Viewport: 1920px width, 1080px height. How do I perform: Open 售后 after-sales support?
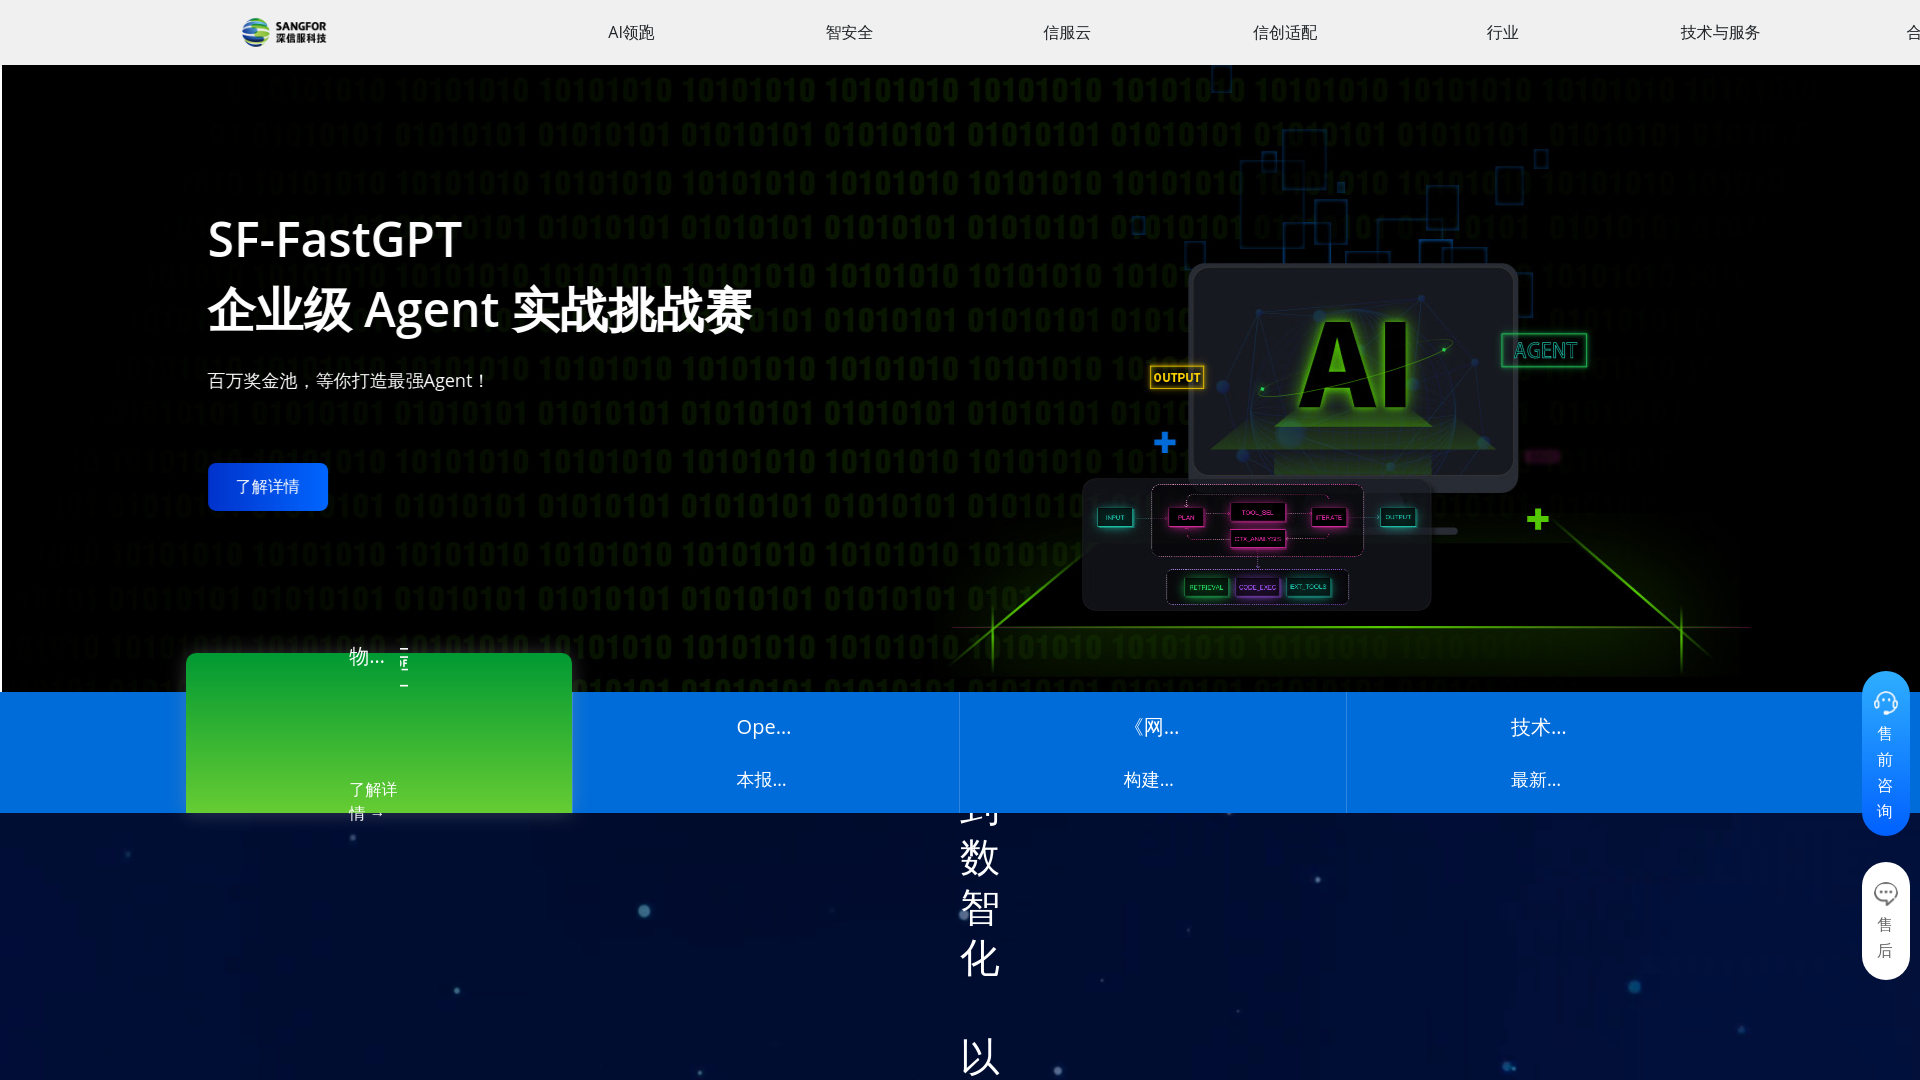tap(1886, 921)
